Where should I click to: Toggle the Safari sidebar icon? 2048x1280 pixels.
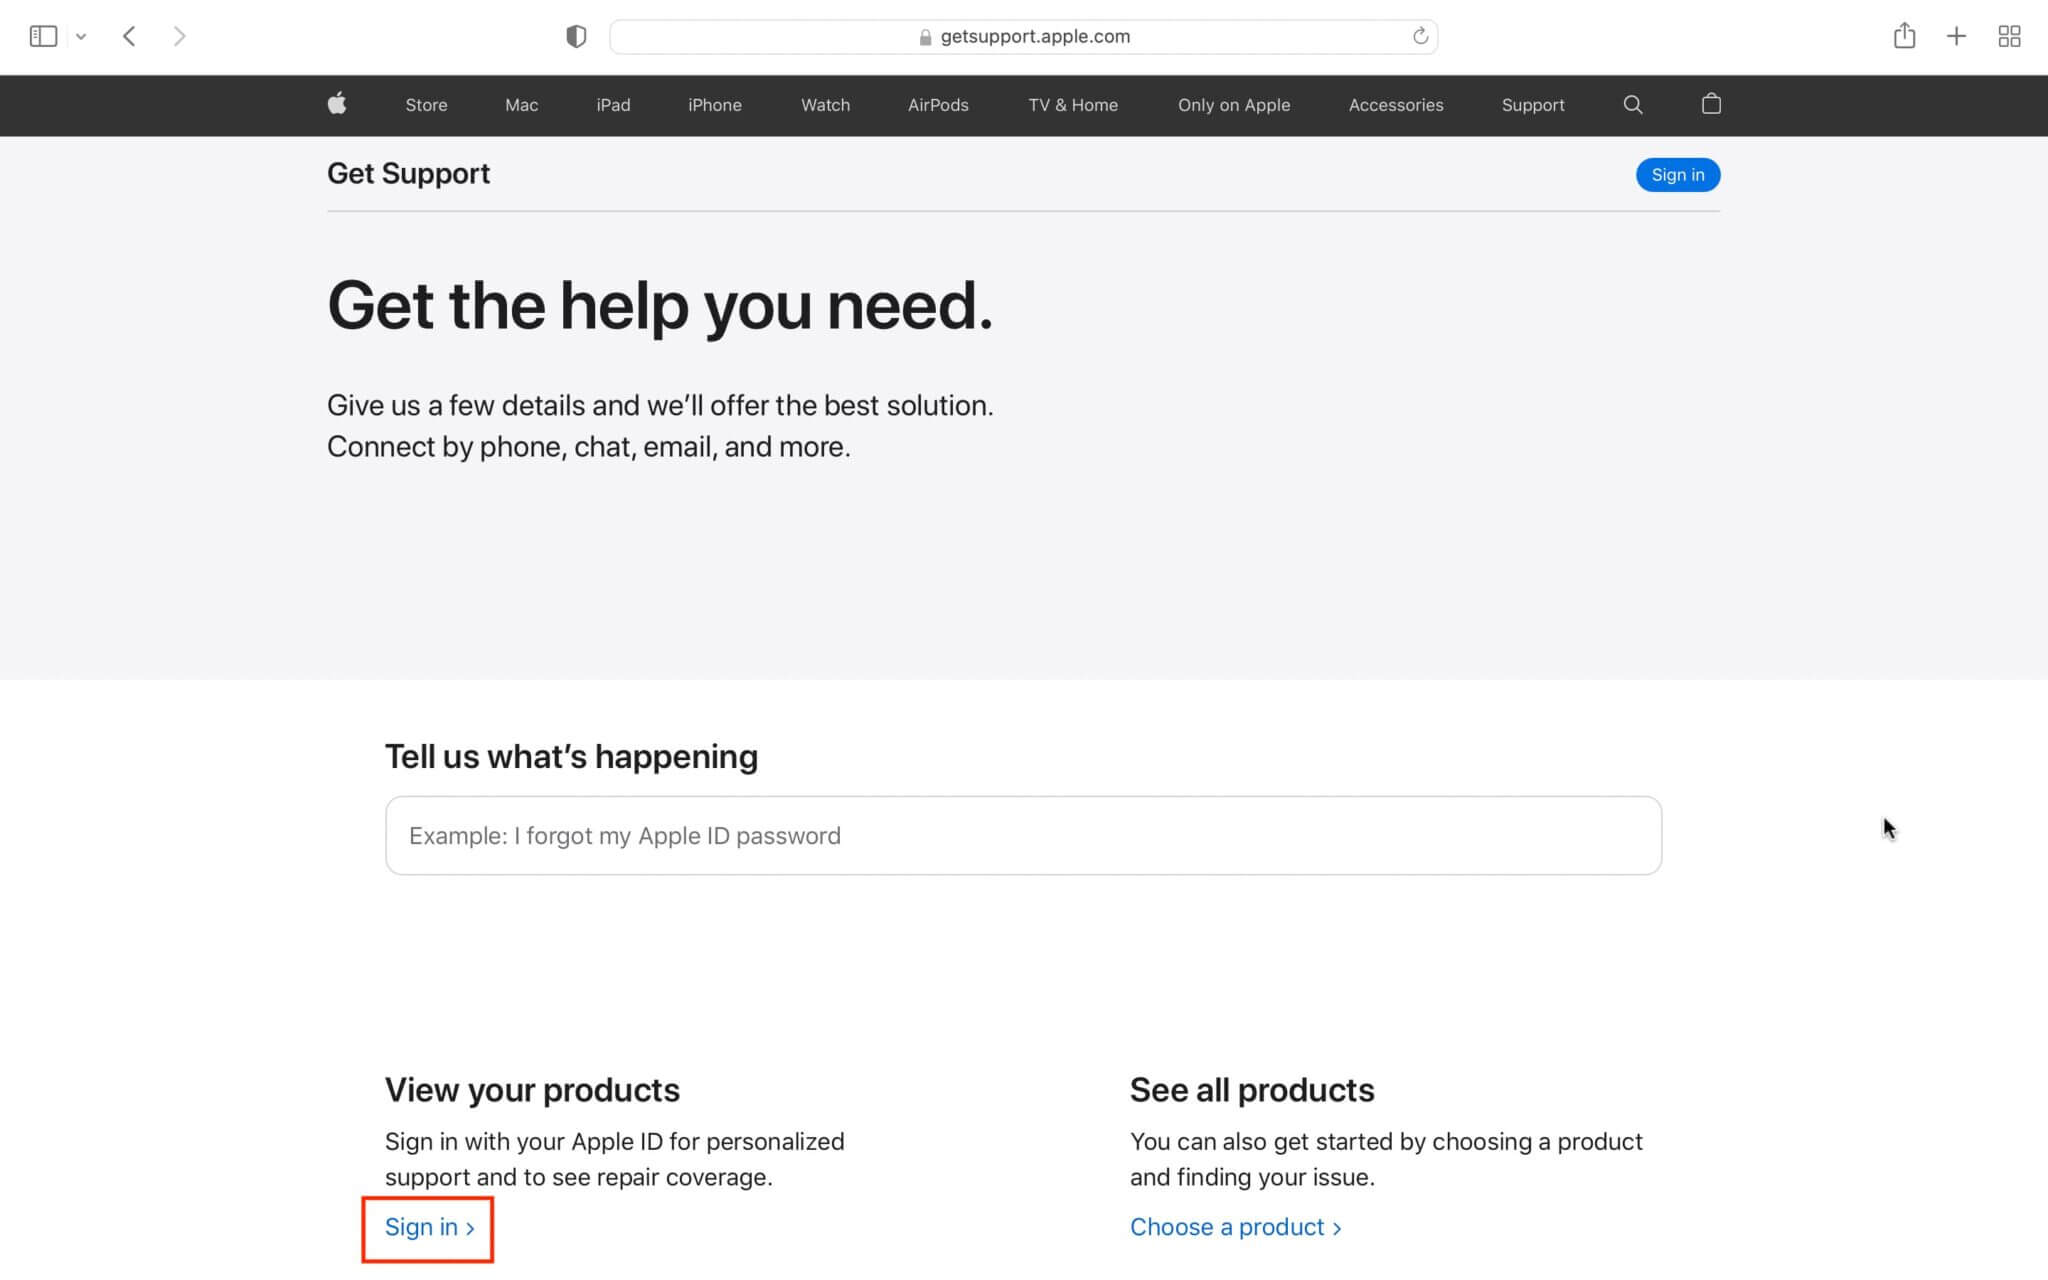coord(43,36)
